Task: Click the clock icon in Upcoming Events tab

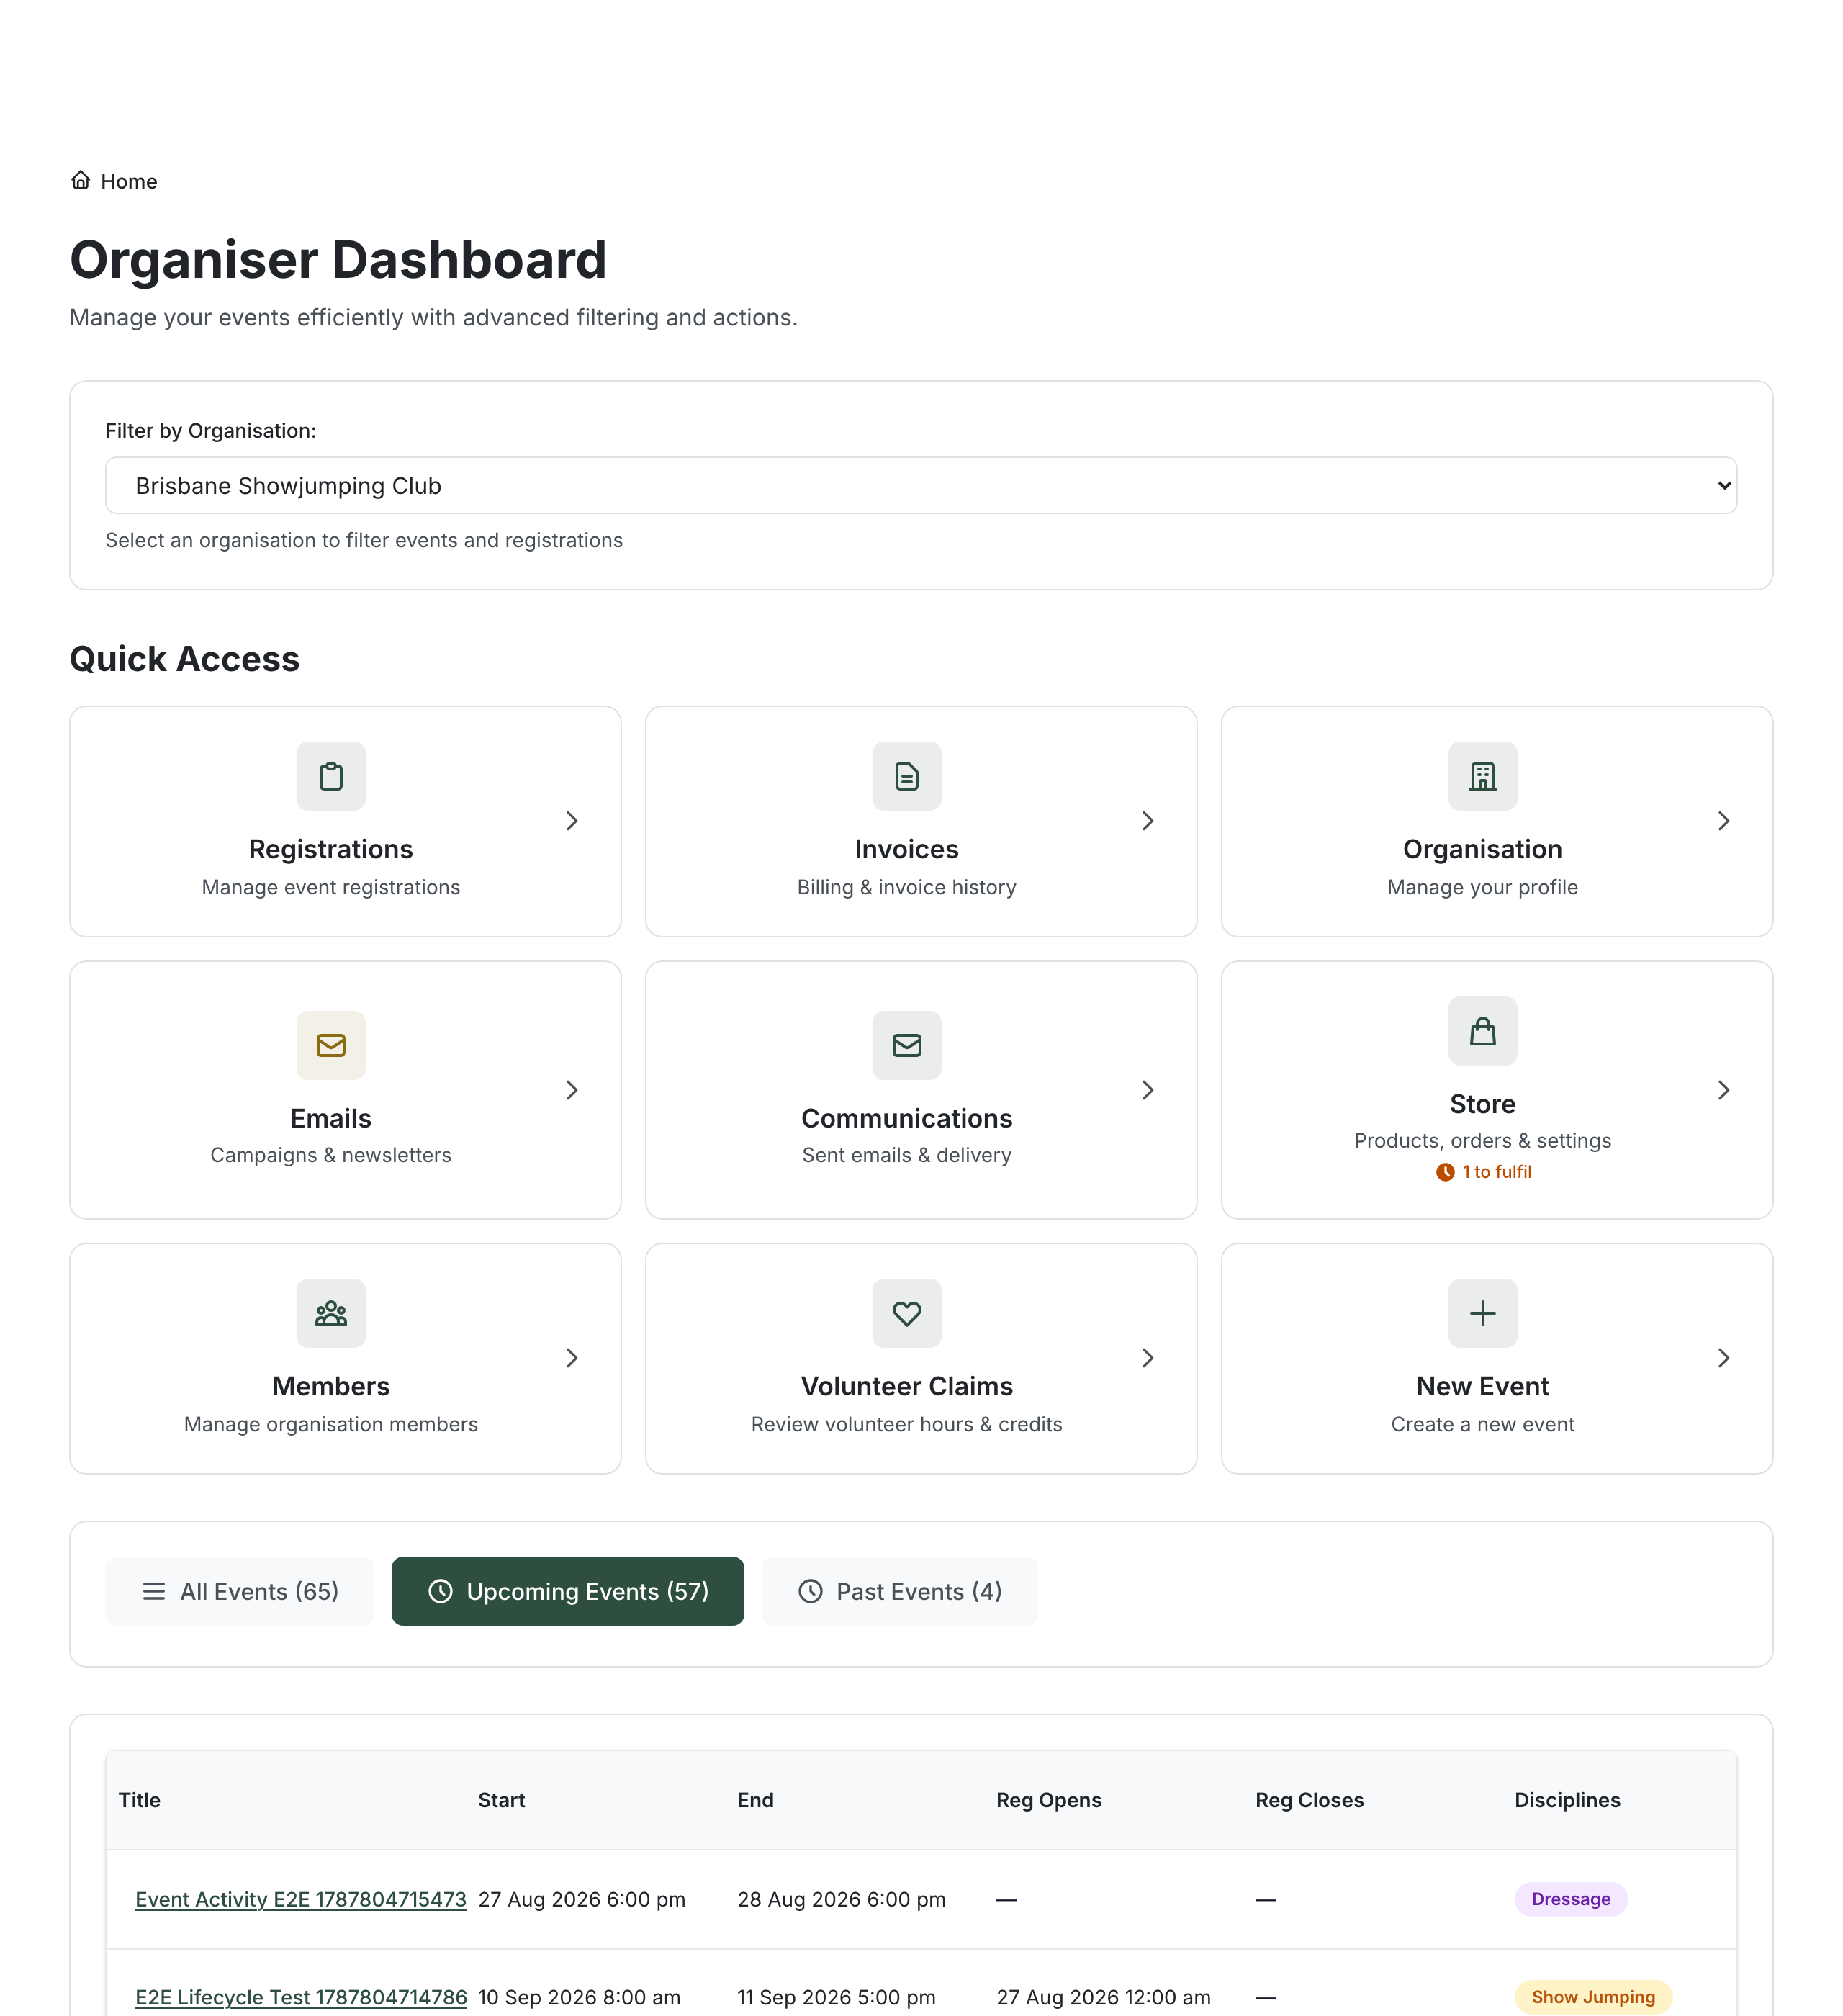Action: click(x=440, y=1591)
